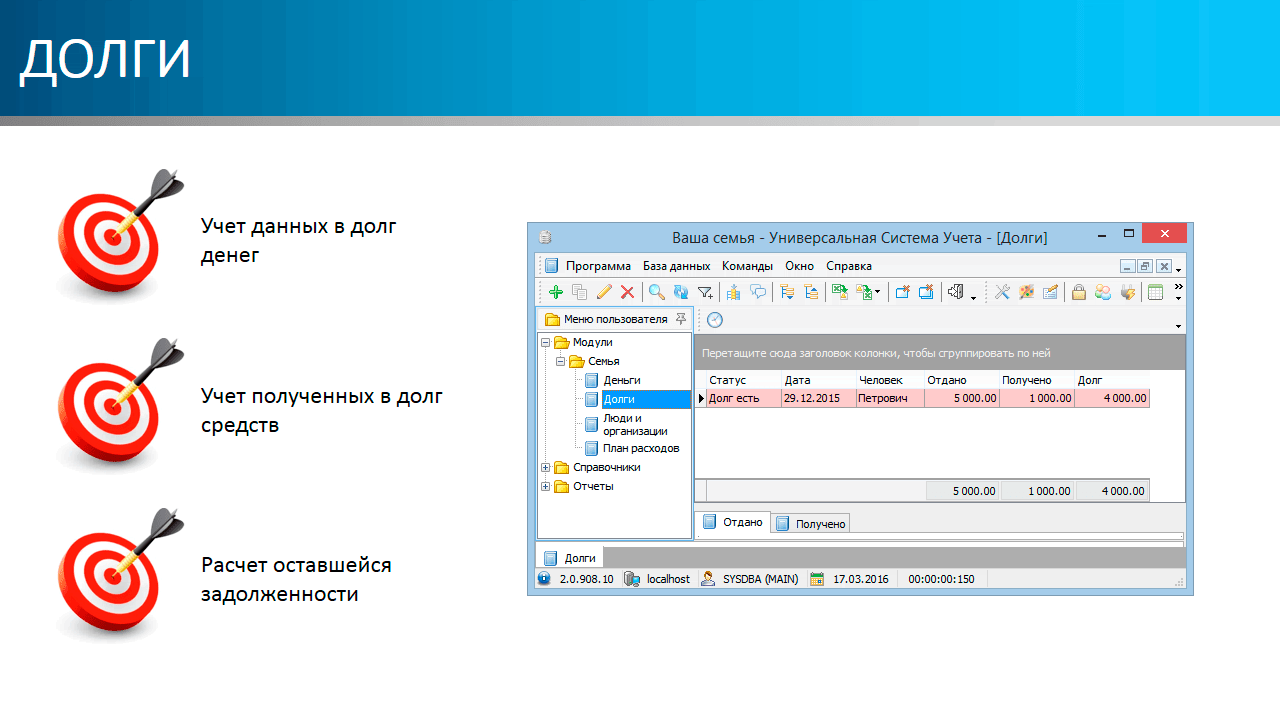Click the app icon left of Программа menu
Image resolution: width=1280 pixels, height=720 pixels.
pyautogui.click(x=551, y=266)
